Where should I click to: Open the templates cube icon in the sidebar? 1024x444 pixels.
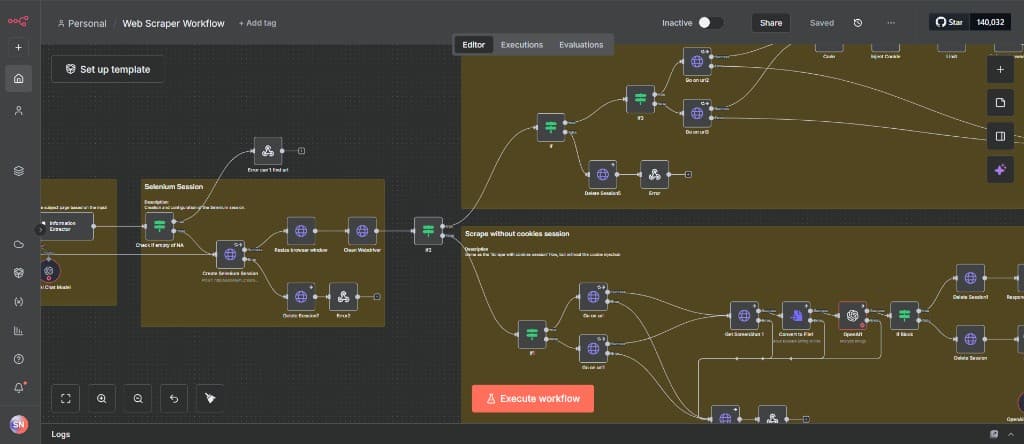pyautogui.click(x=18, y=273)
